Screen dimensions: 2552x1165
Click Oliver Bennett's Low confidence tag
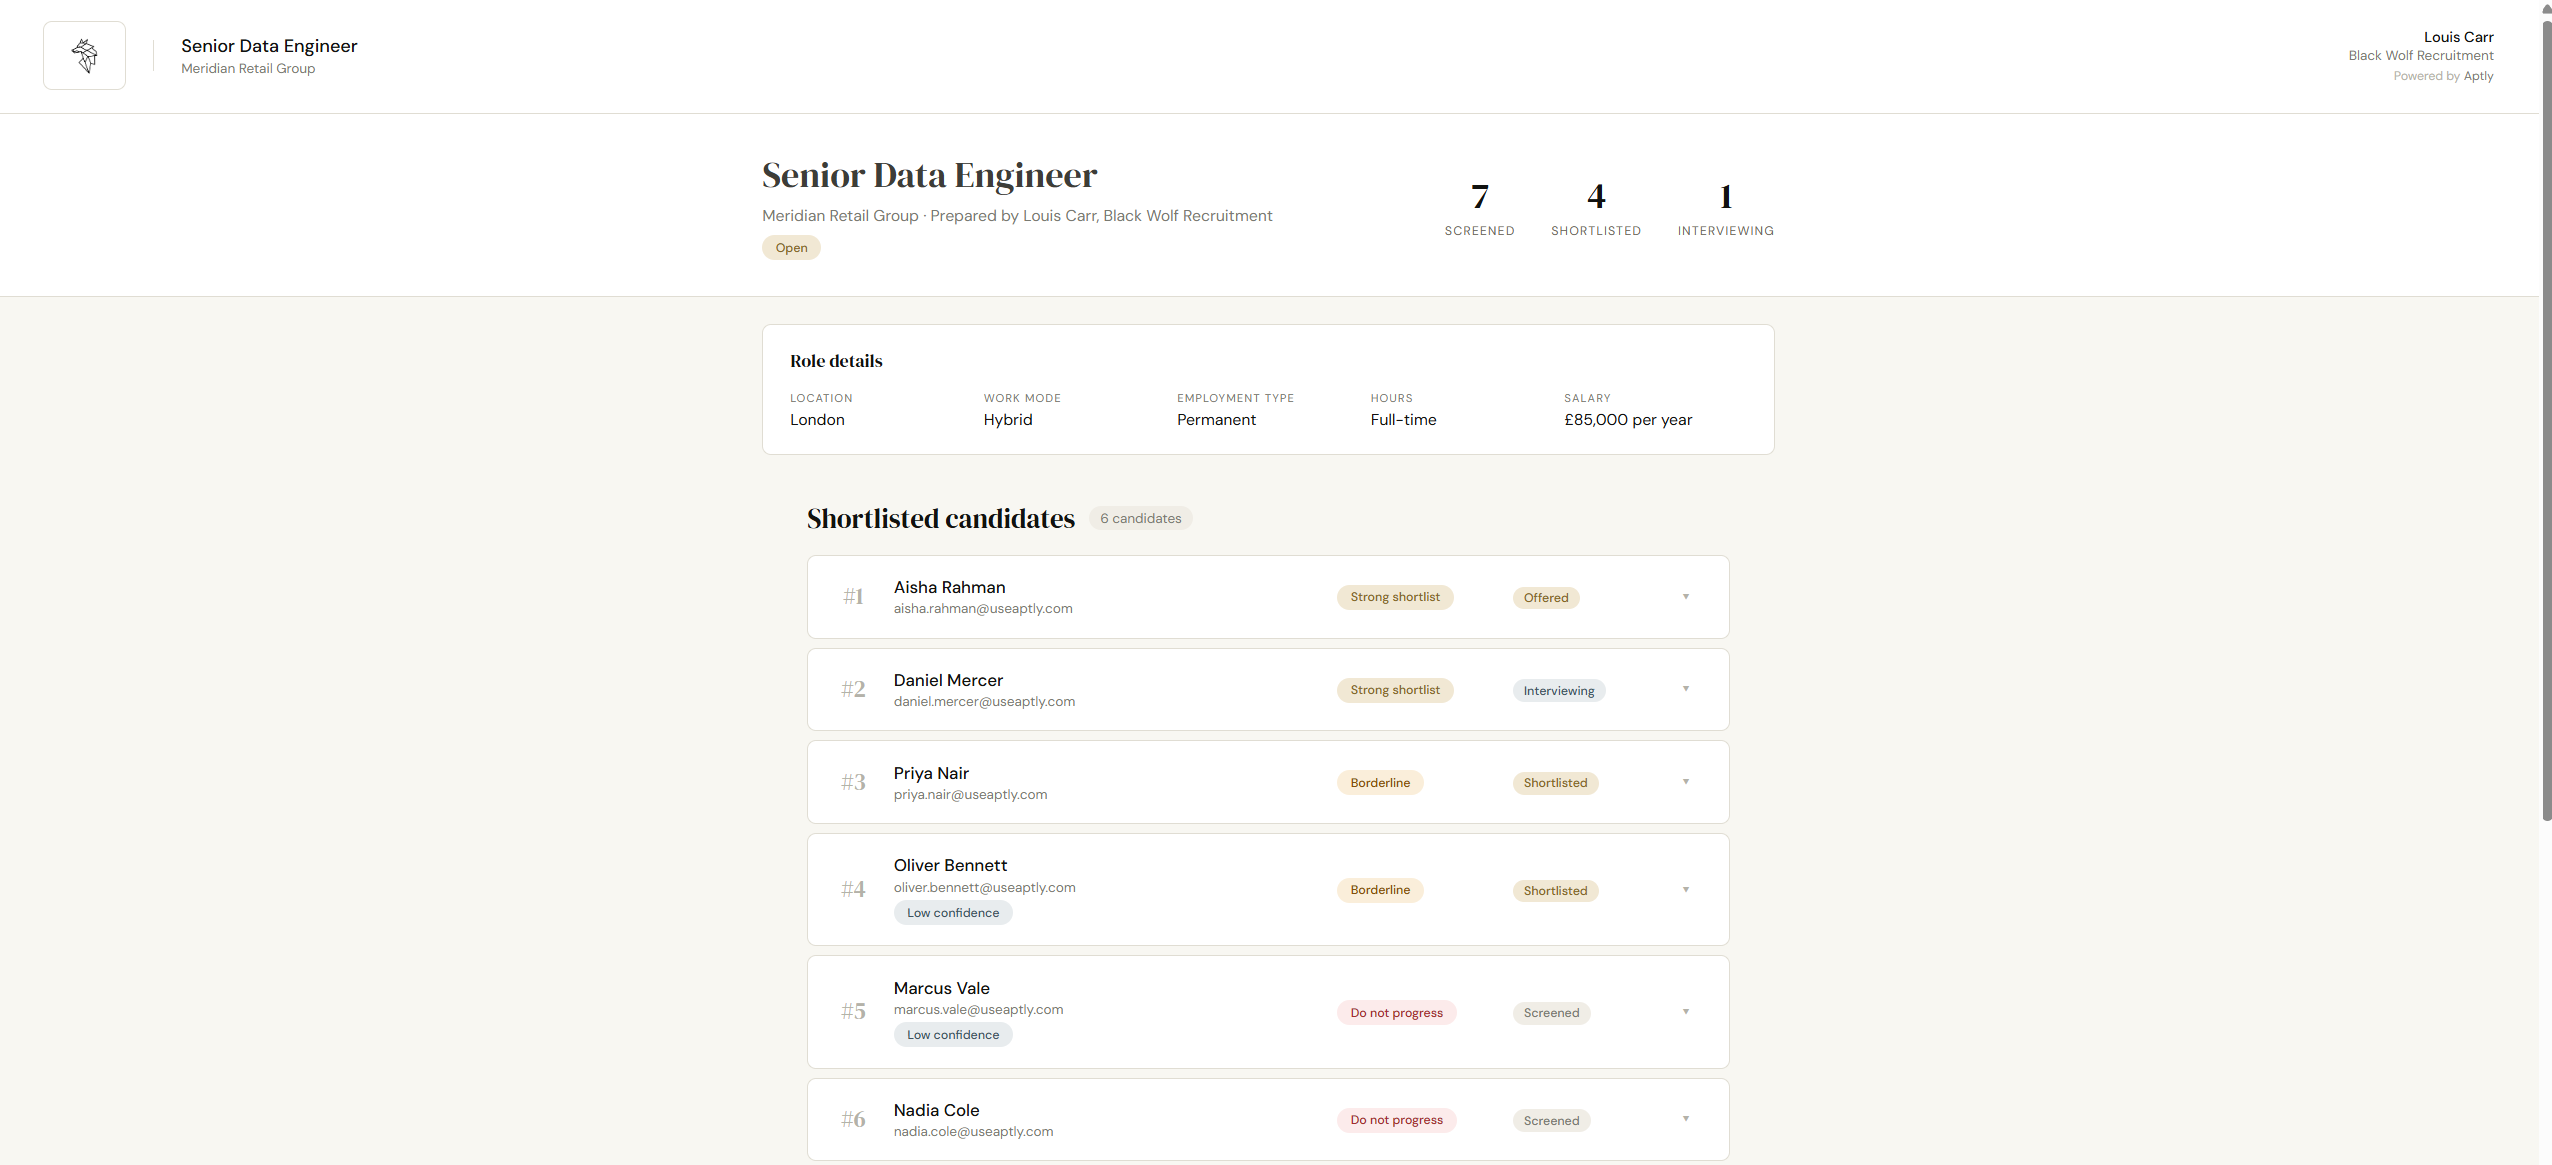(953, 913)
